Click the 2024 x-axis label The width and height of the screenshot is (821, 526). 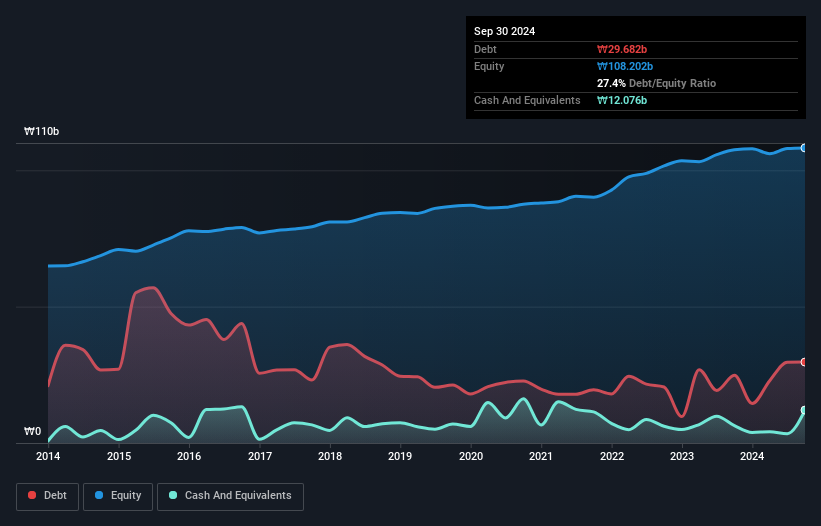coord(752,456)
